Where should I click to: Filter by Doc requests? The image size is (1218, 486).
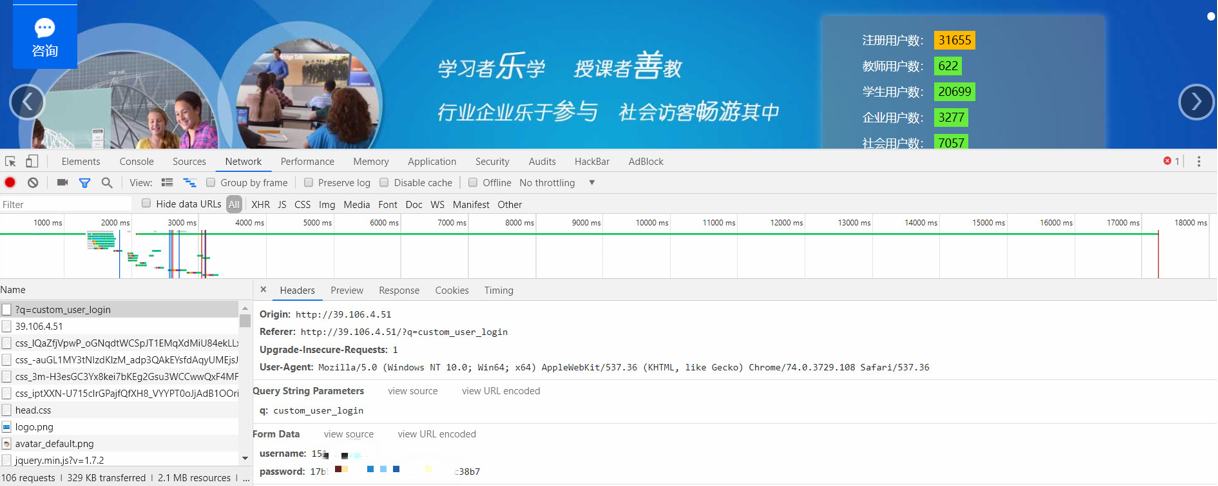pyautogui.click(x=414, y=204)
